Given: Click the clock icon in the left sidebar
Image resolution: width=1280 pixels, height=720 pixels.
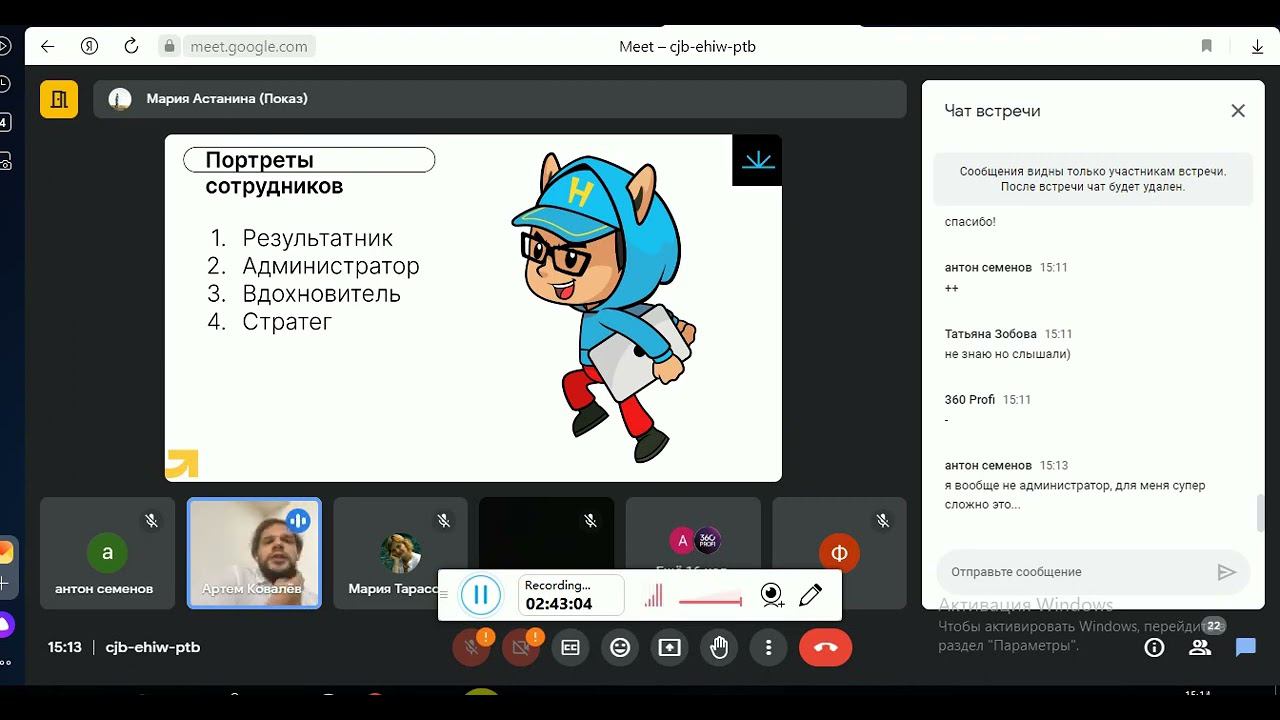Looking at the screenshot, I should coord(4,84).
